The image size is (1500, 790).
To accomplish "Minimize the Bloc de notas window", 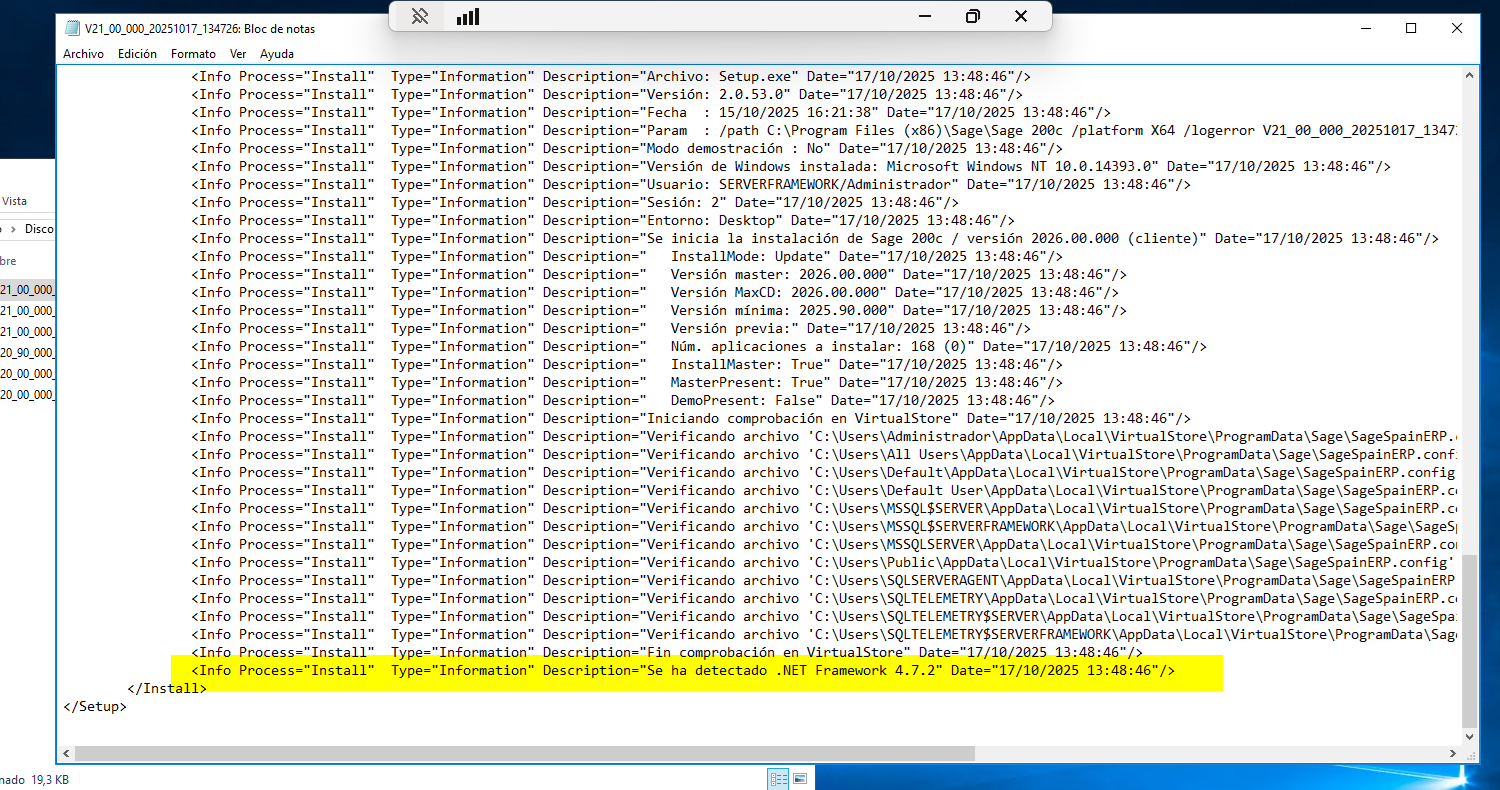I will [x=1365, y=28].
